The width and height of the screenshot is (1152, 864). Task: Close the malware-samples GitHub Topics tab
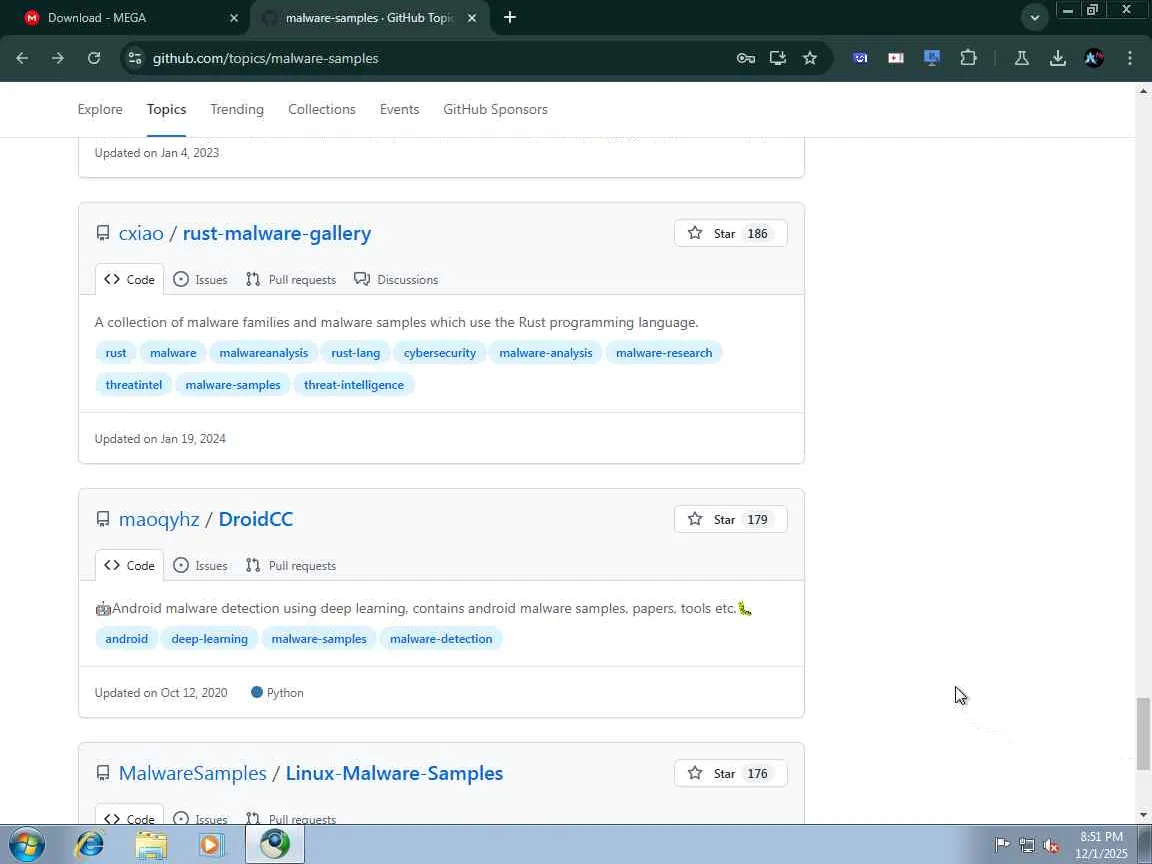click(472, 18)
